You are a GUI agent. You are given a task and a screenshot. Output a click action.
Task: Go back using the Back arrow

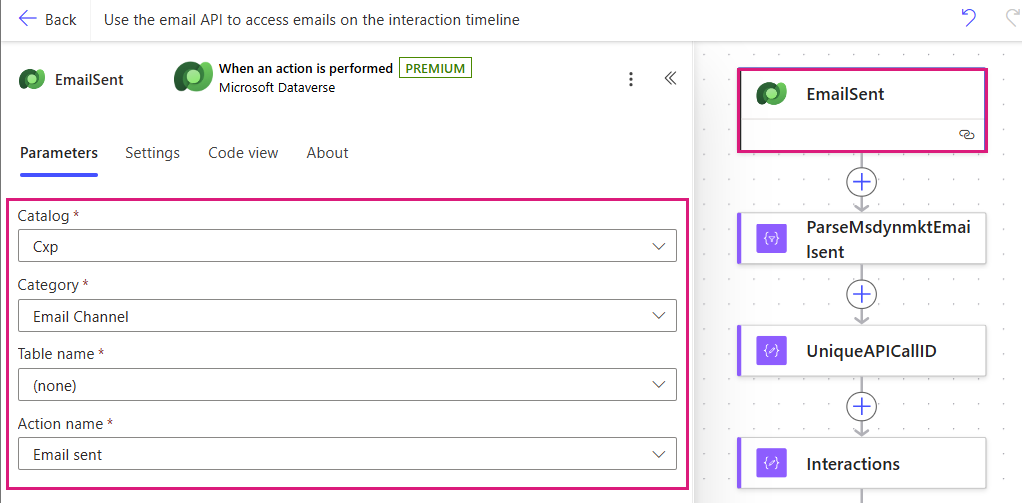coord(47,20)
